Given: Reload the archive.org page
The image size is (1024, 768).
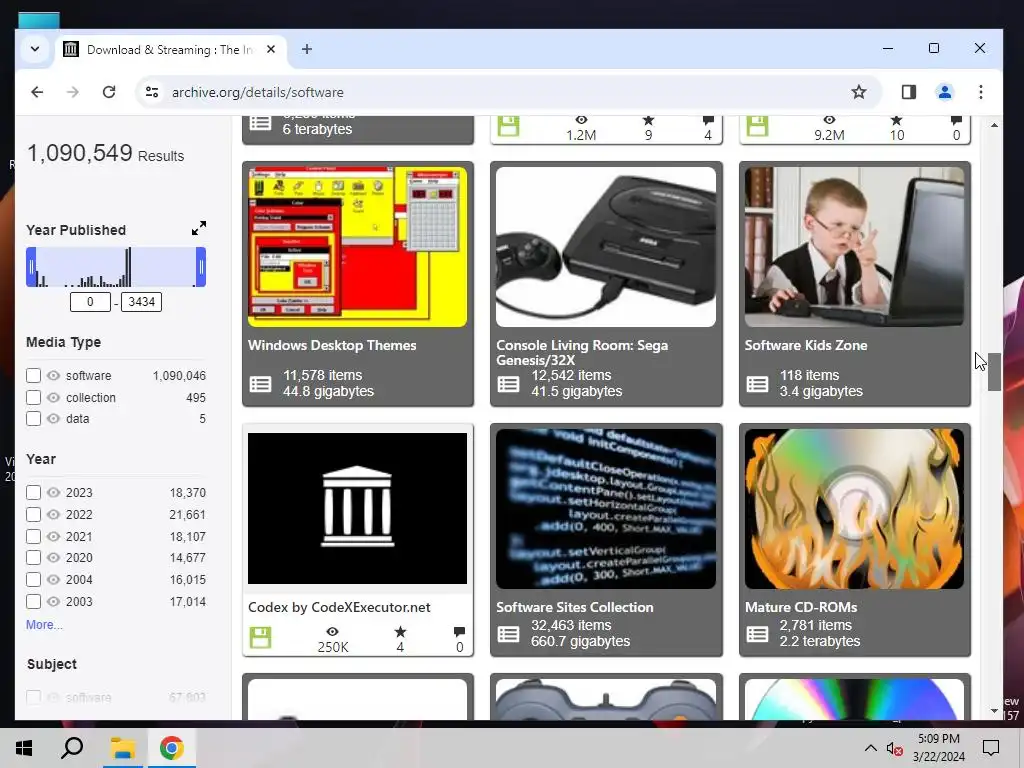Looking at the screenshot, I should pyautogui.click(x=109, y=92).
